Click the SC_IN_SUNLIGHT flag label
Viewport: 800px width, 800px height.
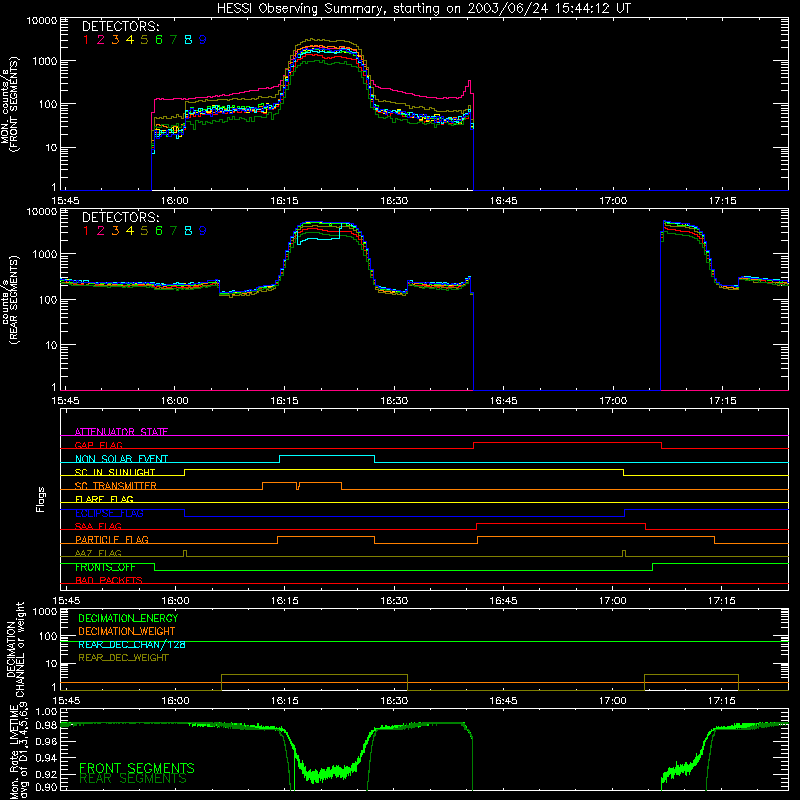coord(115,472)
